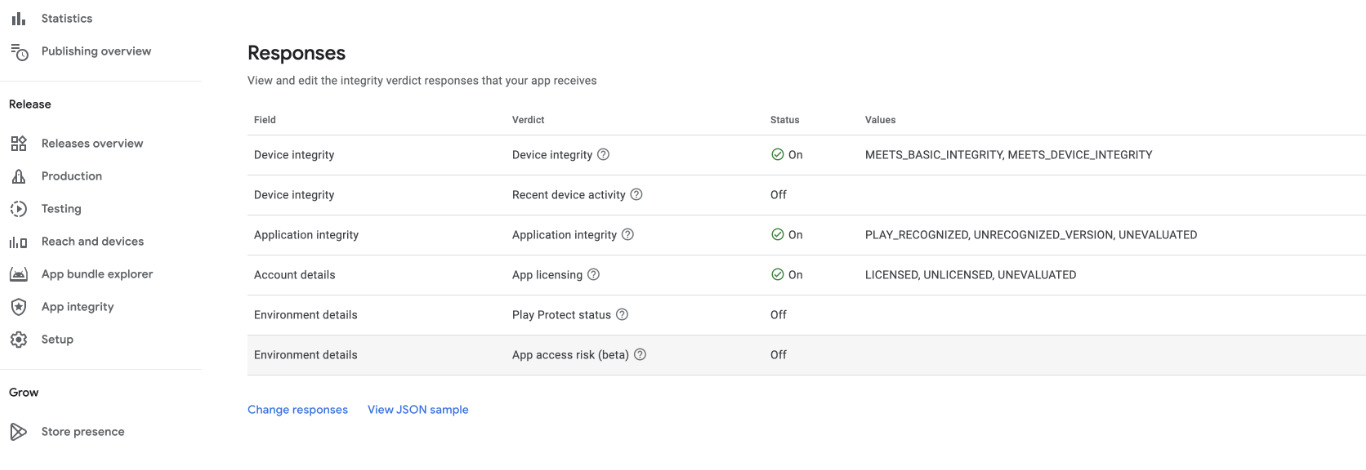Show help for Play Protect status
Viewport: 1366px width, 470px height.
[622, 315]
